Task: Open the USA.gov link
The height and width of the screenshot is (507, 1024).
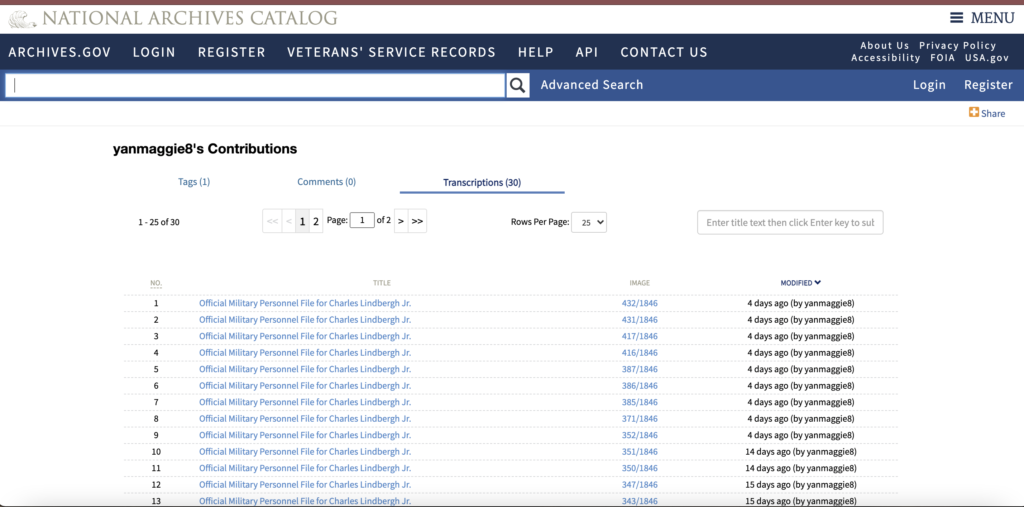Action: pyautogui.click(x=987, y=58)
